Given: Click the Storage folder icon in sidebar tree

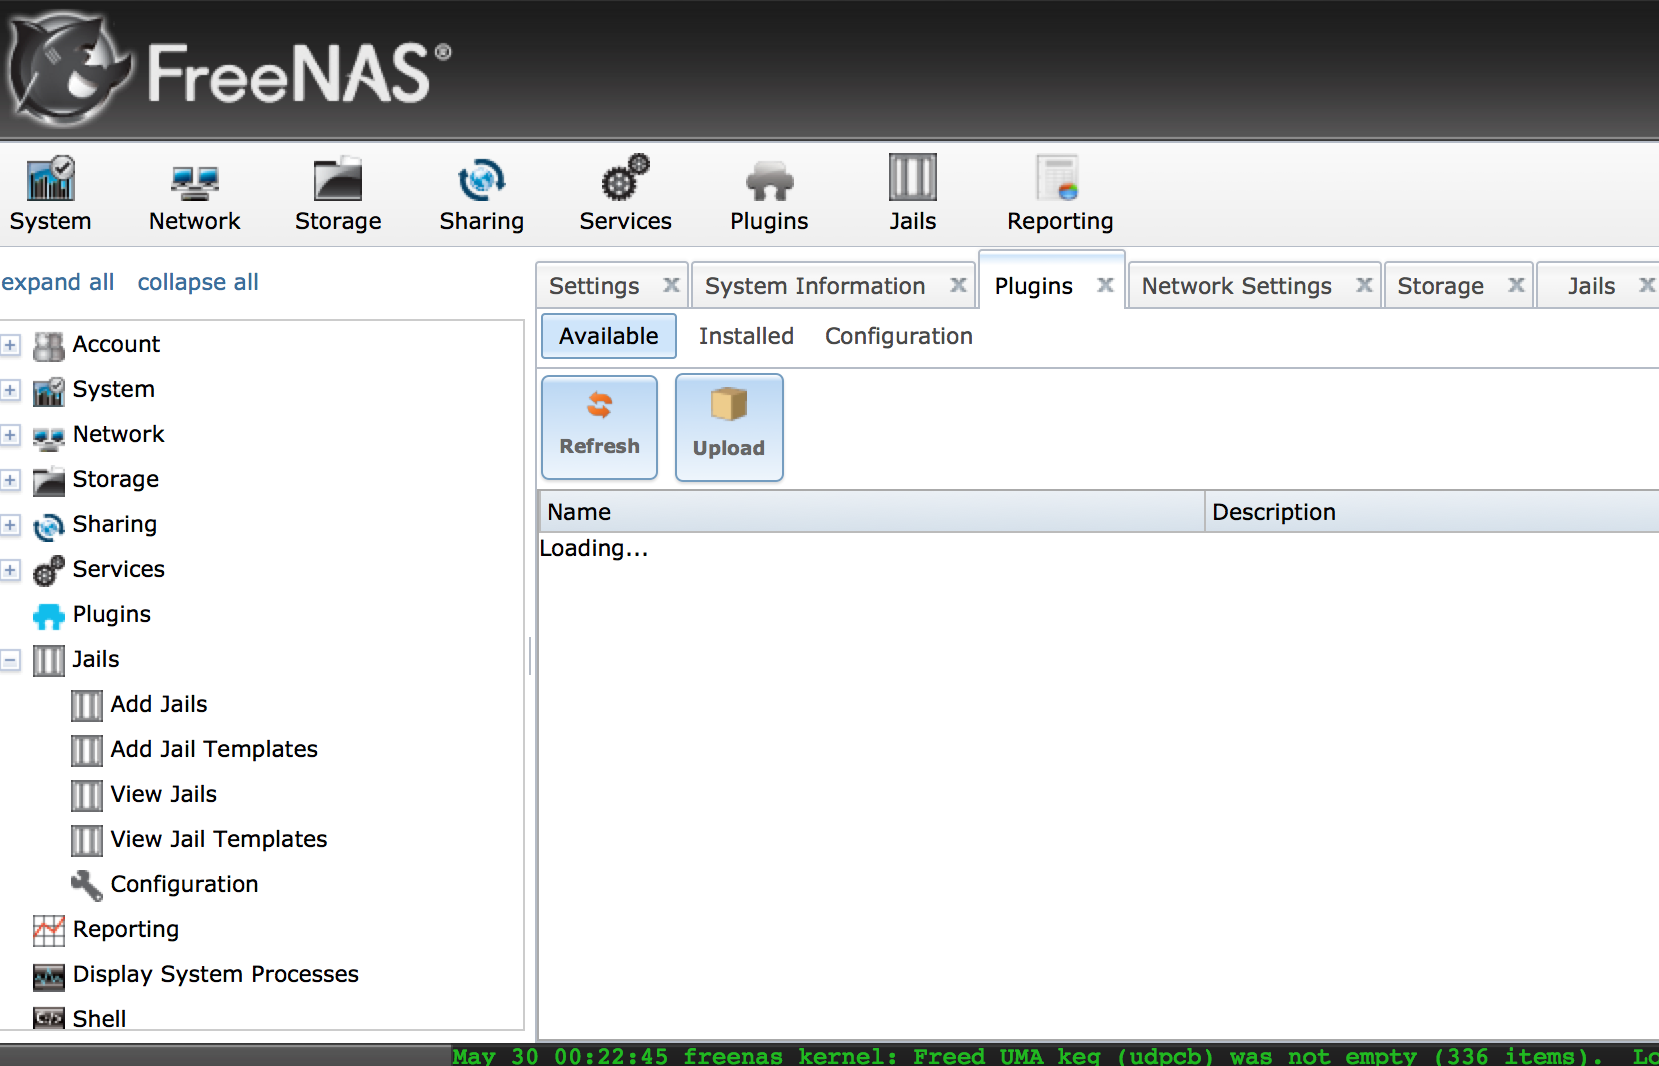Looking at the screenshot, I should [x=49, y=481].
